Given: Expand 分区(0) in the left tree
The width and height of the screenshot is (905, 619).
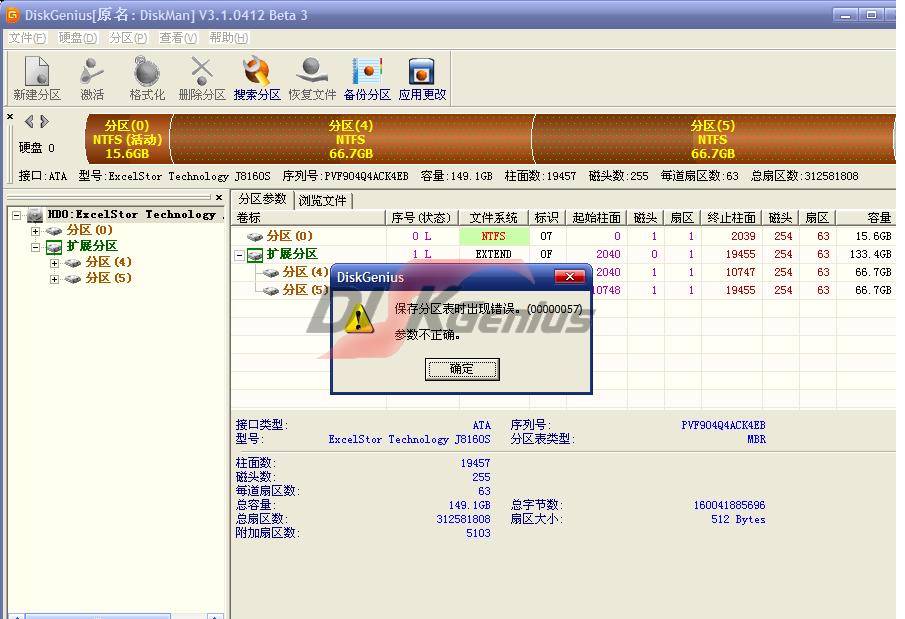Looking at the screenshot, I should [35, 232].
